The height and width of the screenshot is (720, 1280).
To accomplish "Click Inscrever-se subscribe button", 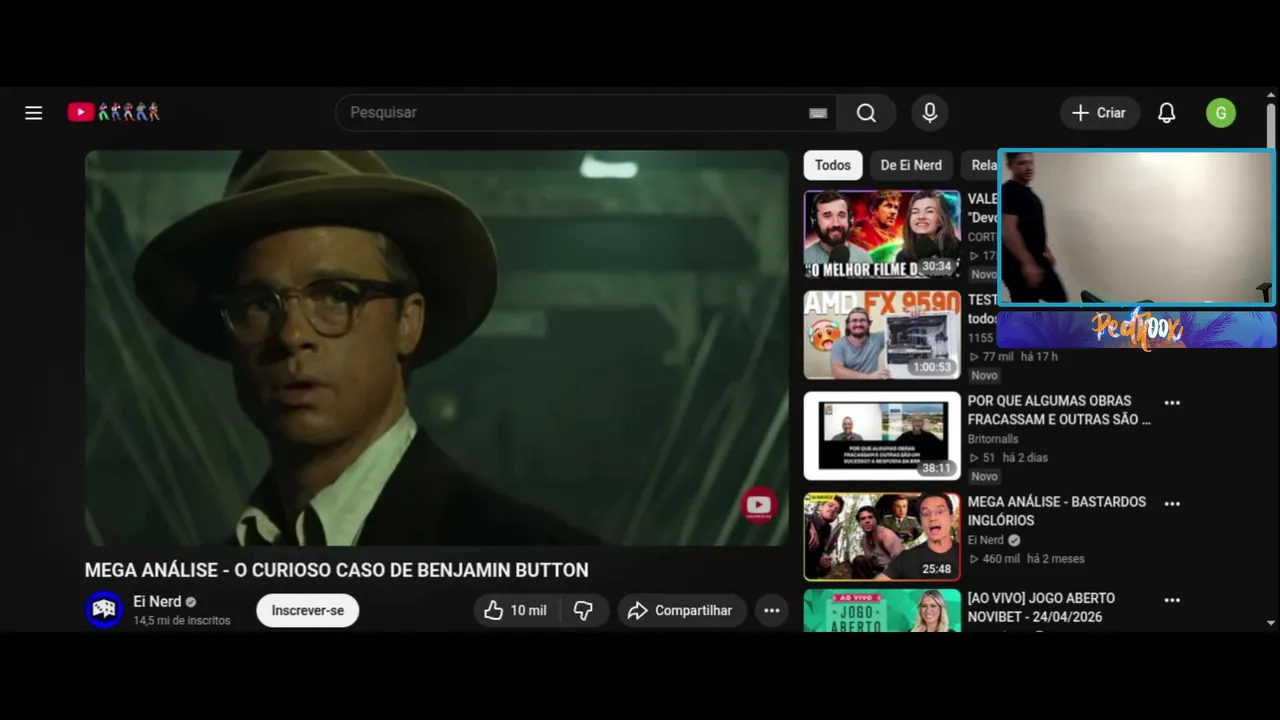I will [x=308, y=610].
